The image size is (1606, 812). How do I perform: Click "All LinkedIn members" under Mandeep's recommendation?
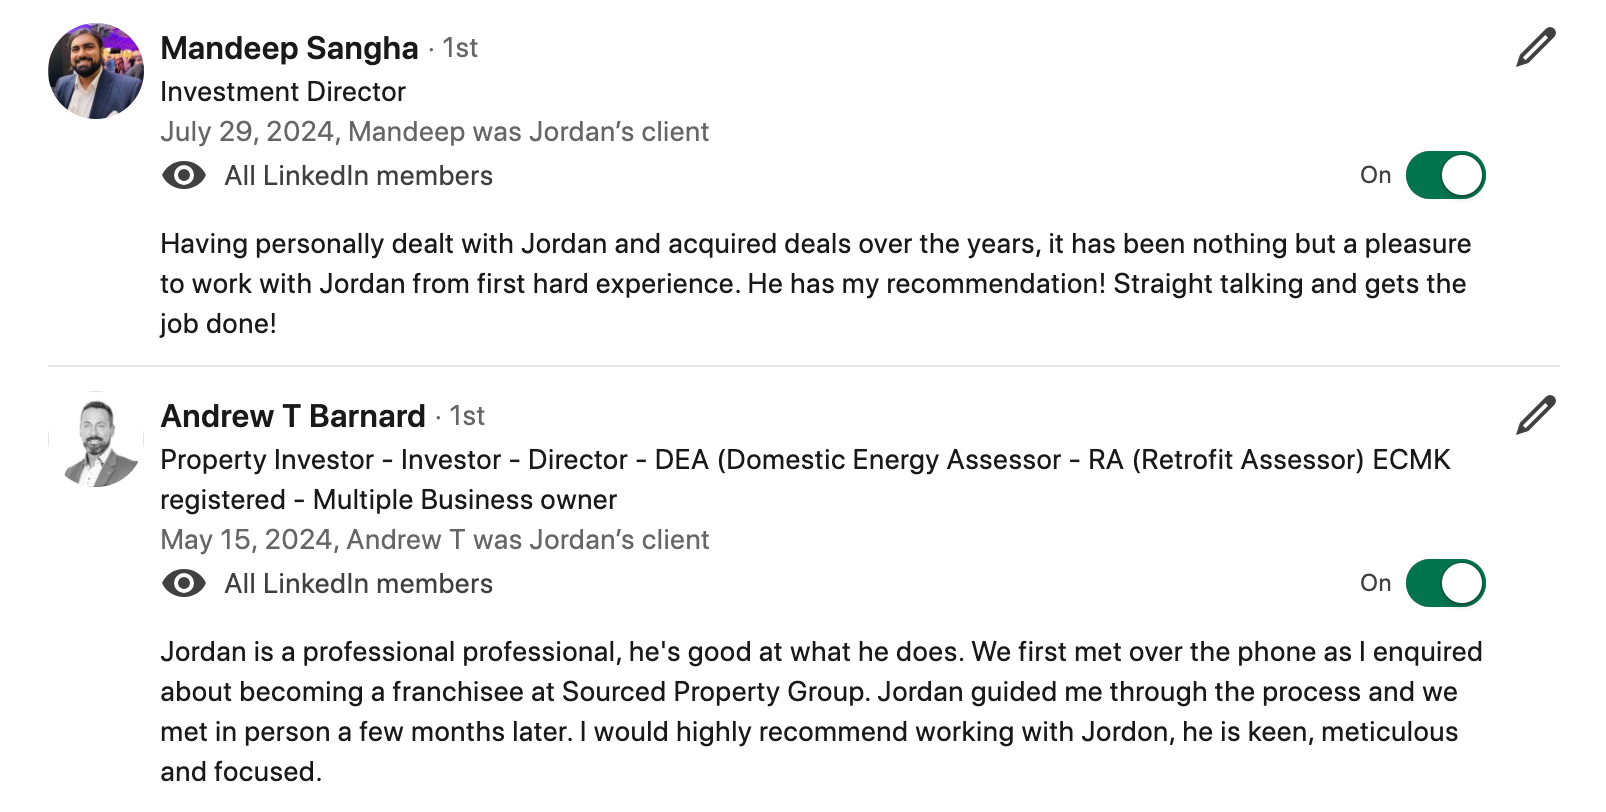click(x=358, y=176)
